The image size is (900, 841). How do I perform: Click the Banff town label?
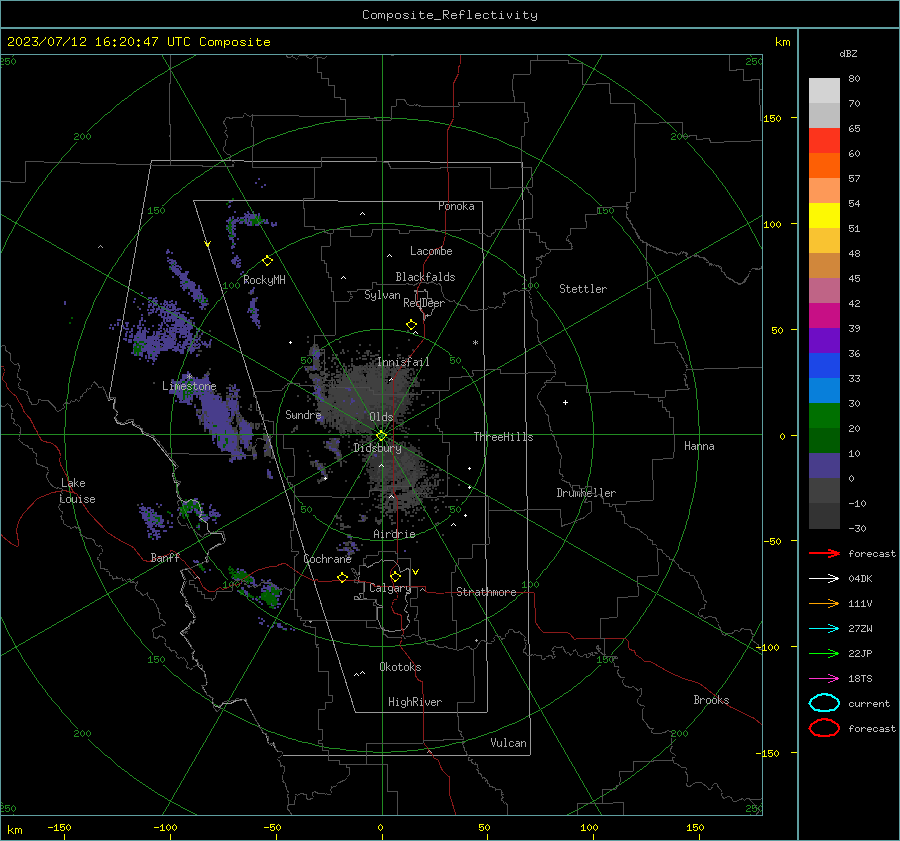[165, 557]
